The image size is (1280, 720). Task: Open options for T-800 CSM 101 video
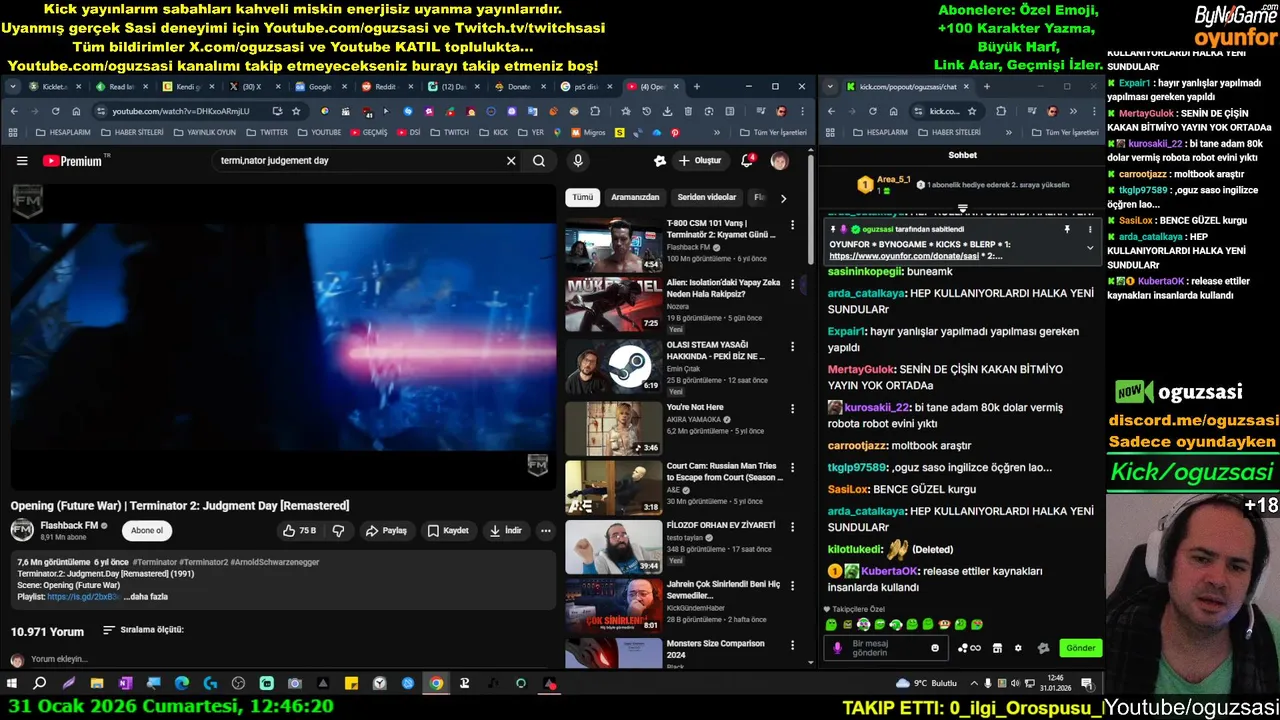[x=793, y=225]
